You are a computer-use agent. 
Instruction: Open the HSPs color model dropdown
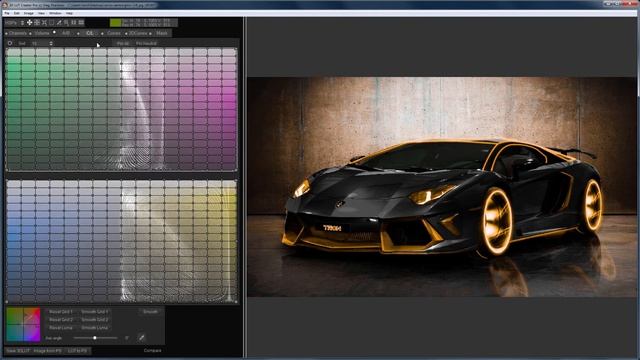[x=16, y=23]
